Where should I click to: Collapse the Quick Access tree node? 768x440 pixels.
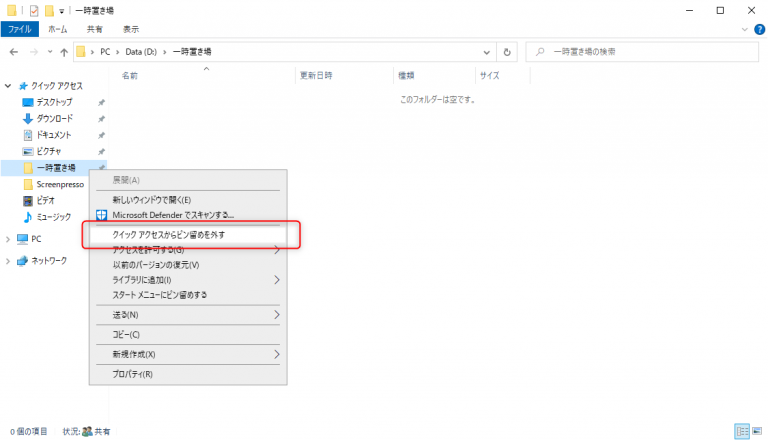(x=8, y=86)
